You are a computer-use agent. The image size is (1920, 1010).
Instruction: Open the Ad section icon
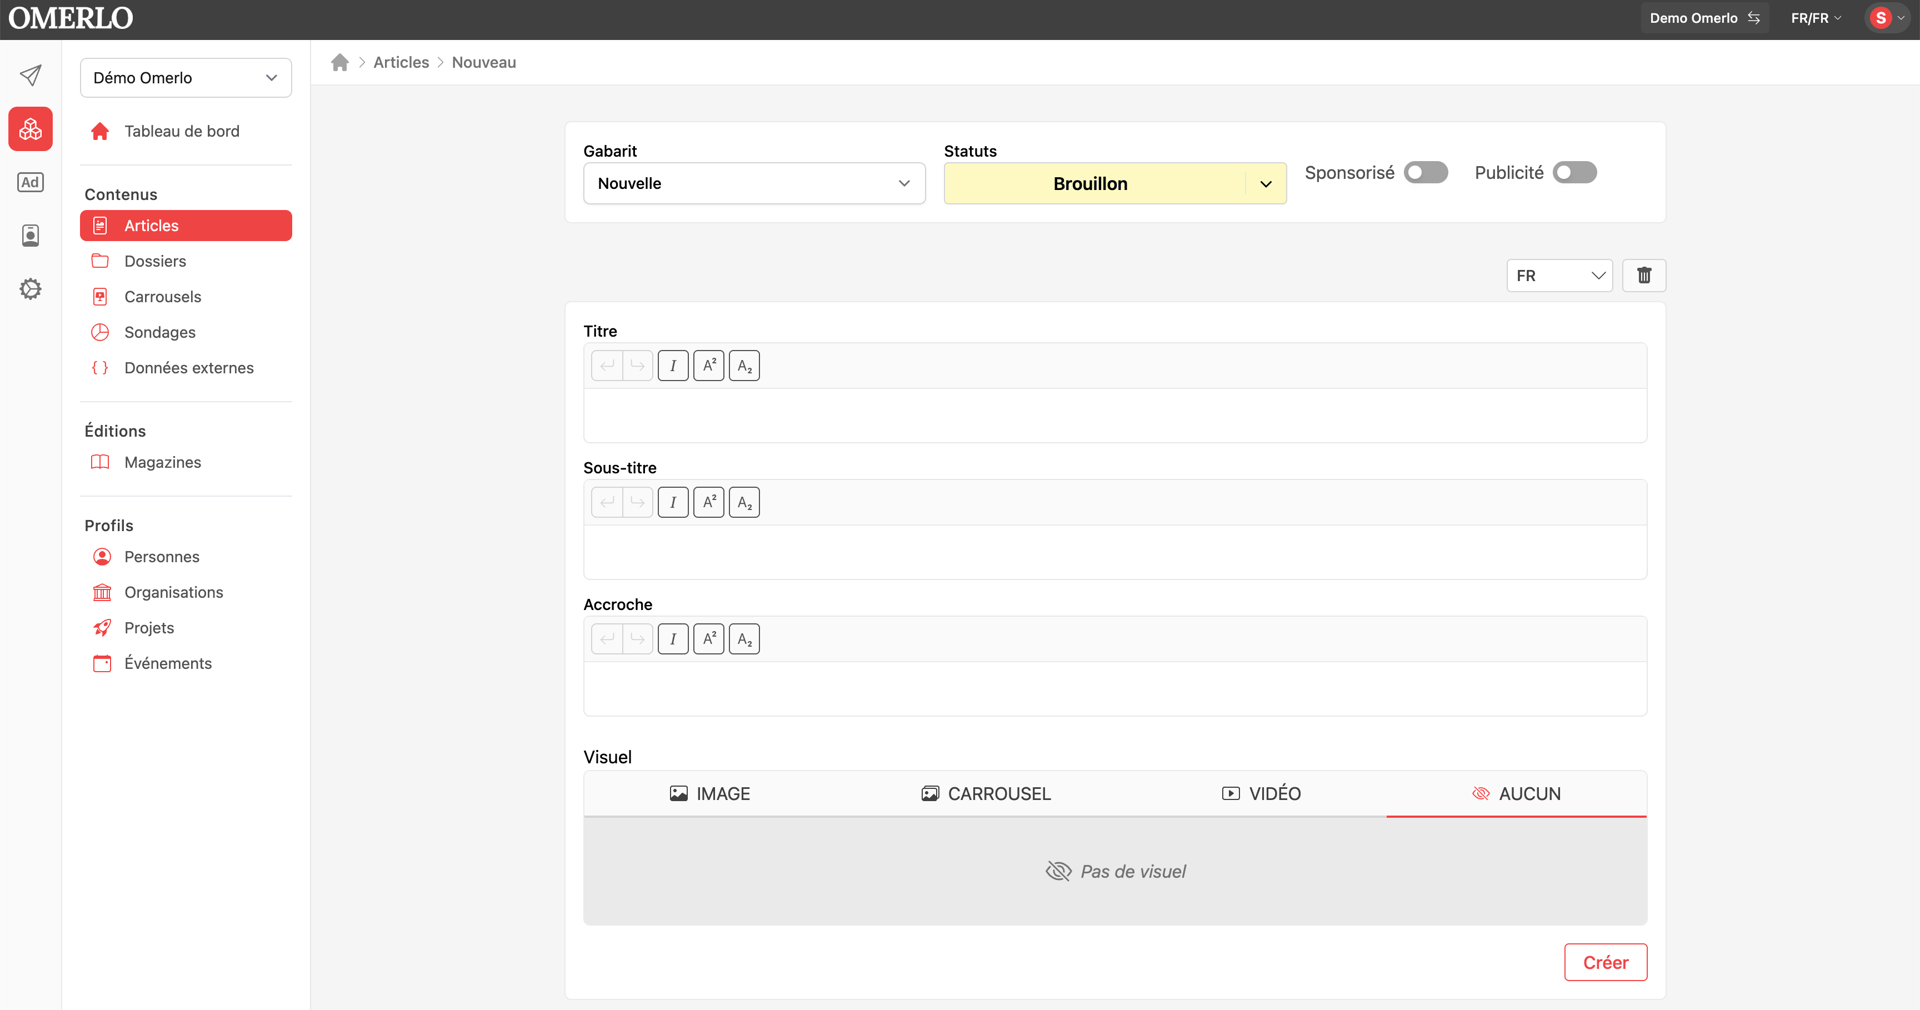click(x=31, y=182)
